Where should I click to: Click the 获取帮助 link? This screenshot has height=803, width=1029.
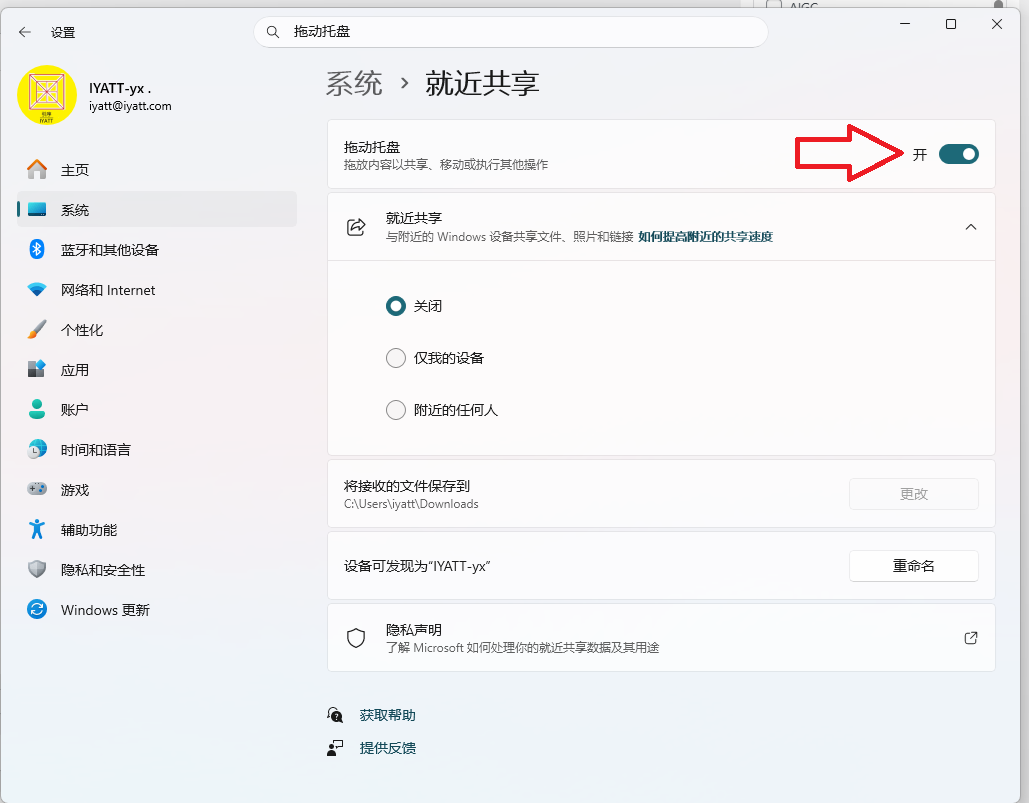387,715
